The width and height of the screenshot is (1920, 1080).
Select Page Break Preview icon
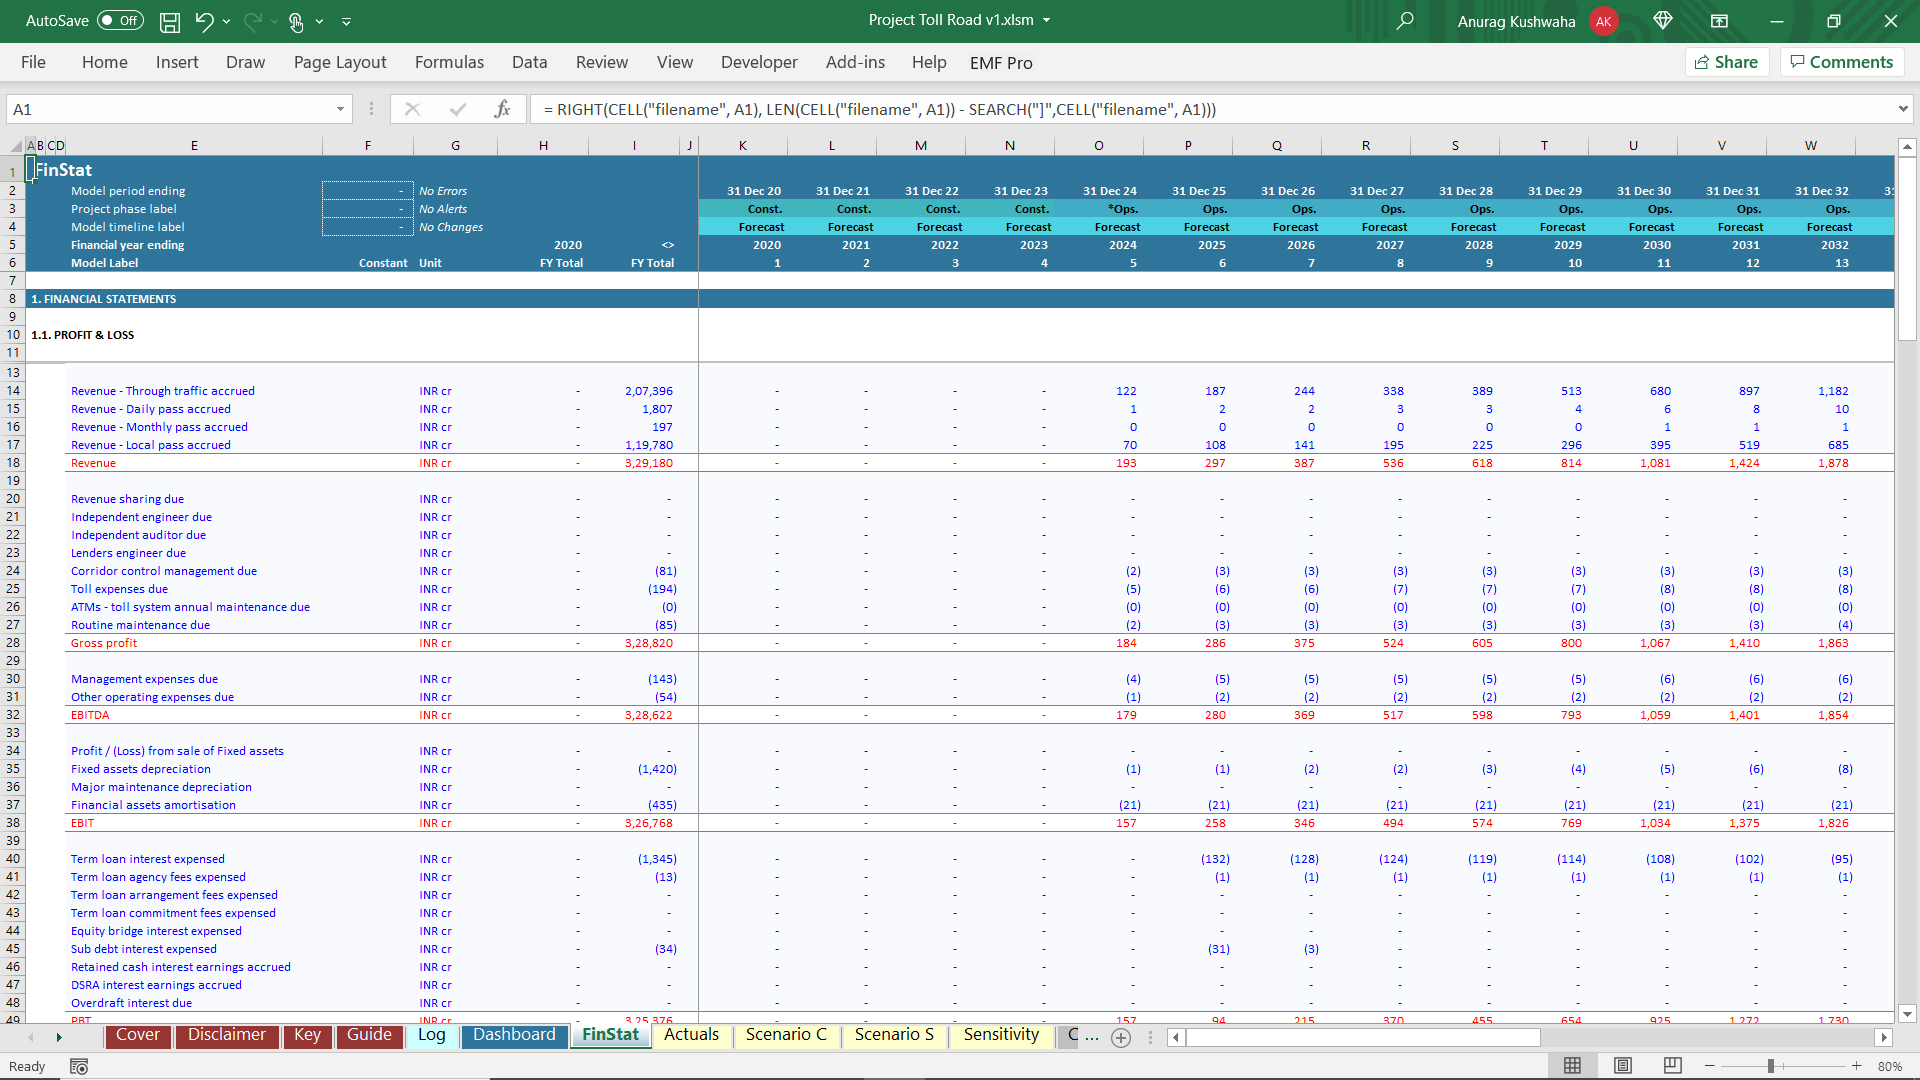tap(1672, 1066)
